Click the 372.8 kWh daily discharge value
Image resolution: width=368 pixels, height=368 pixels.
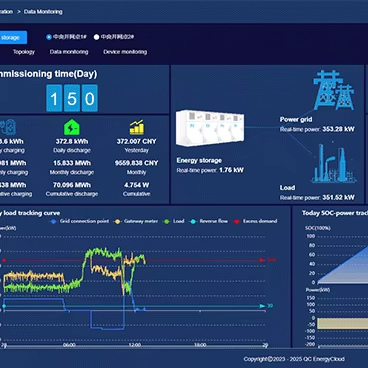72,141
